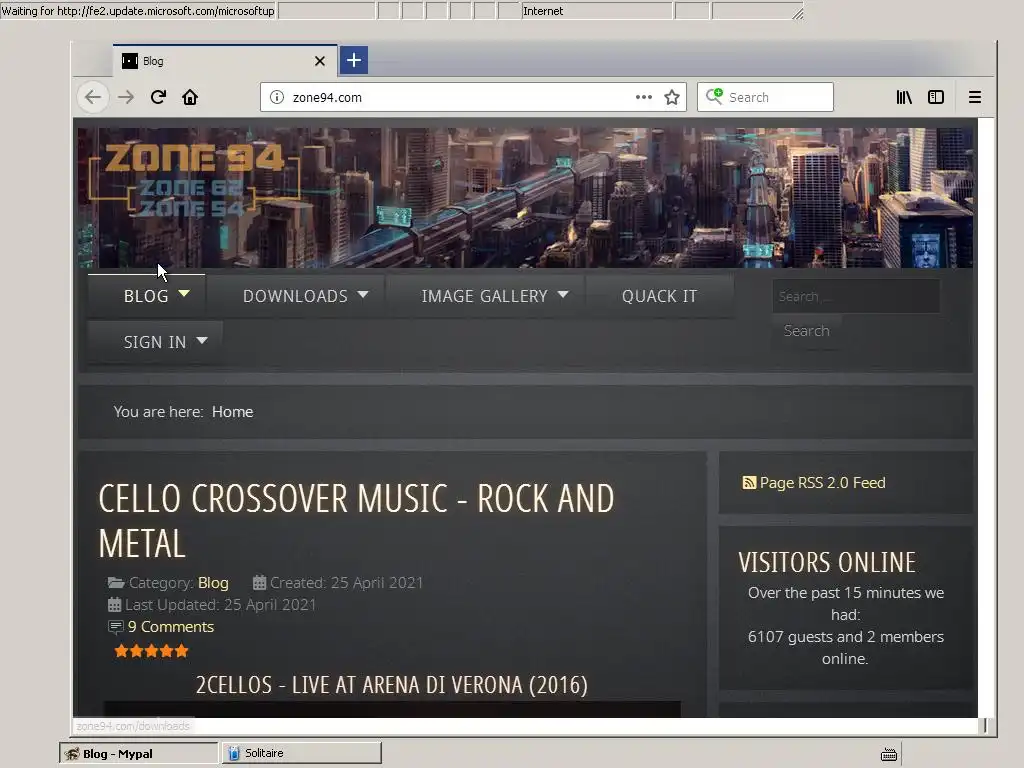Screen dimensions: 1024x768
Task: Click the Waiting for update.microsoft.com status text
Action: (x=138, y=10)
